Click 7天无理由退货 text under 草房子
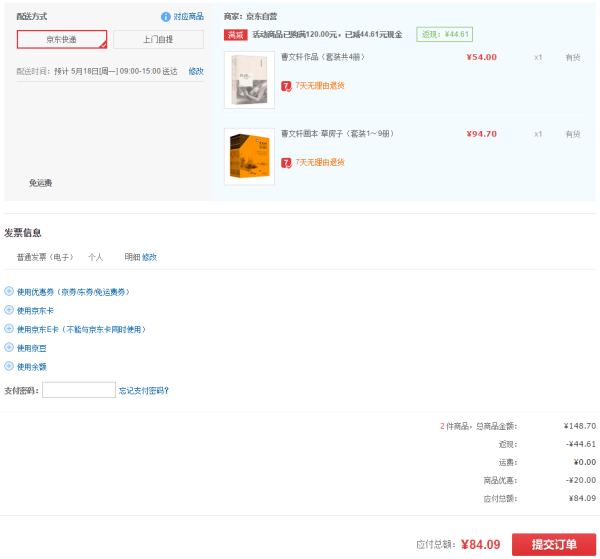The height and width of the screenshot is (559, 600). pos(320,162)
